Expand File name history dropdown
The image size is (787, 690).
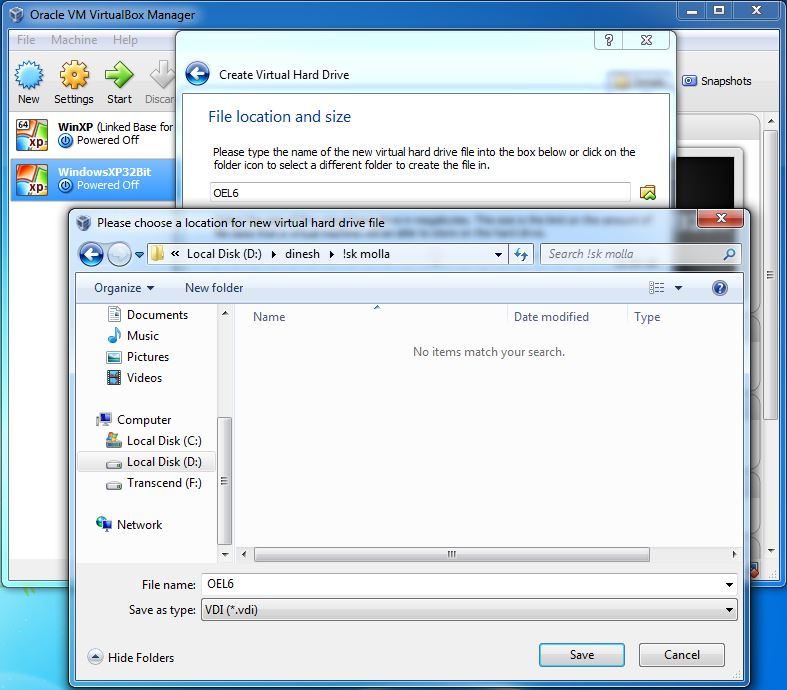[729, 585]
